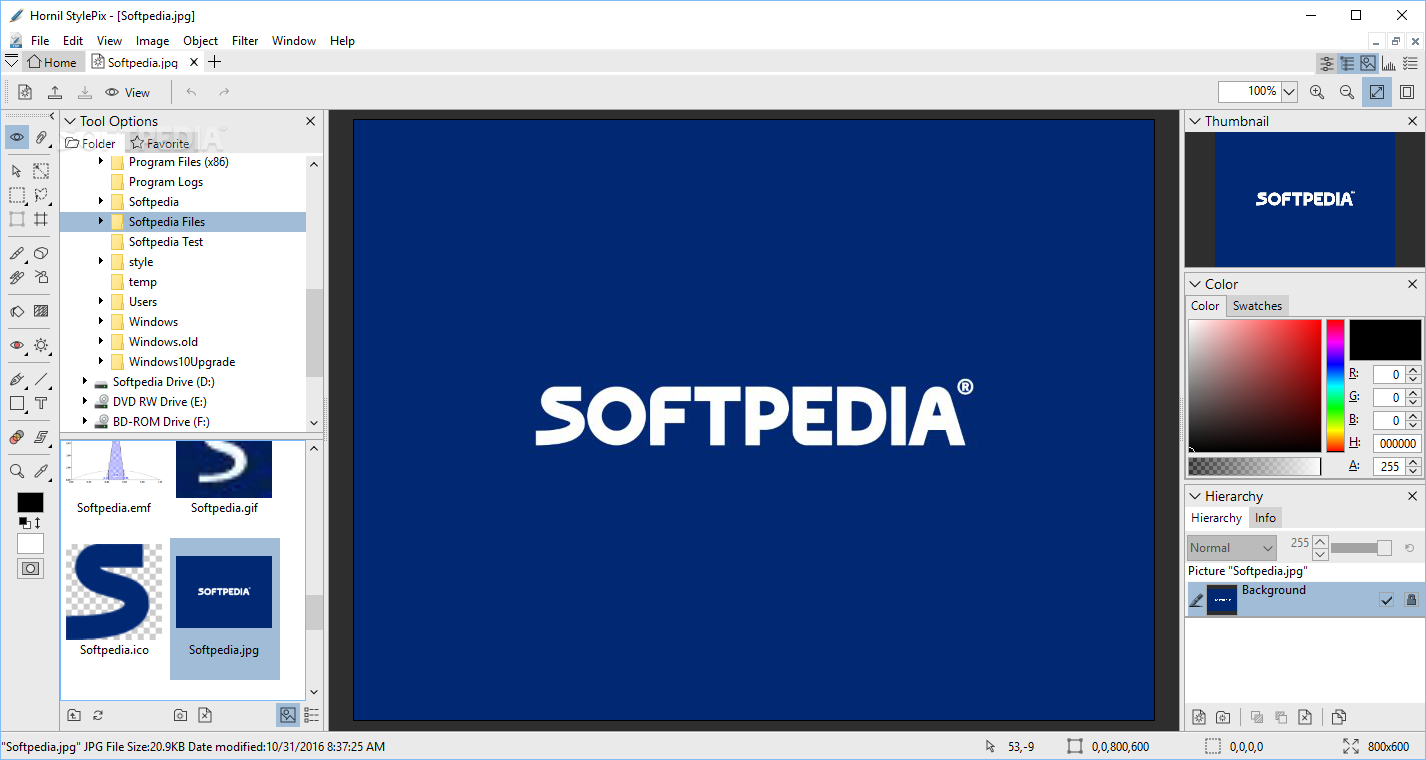The image size is (1426, 760).
Task: Select the brush tool in the toolbox
Action: (x=17, y=253)
